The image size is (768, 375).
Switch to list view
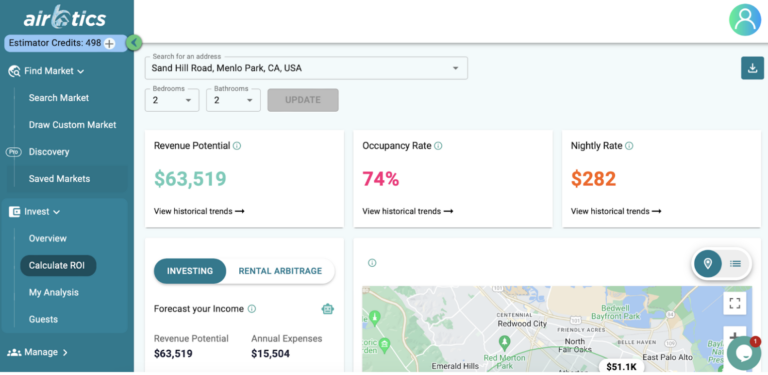pos(735,264)
